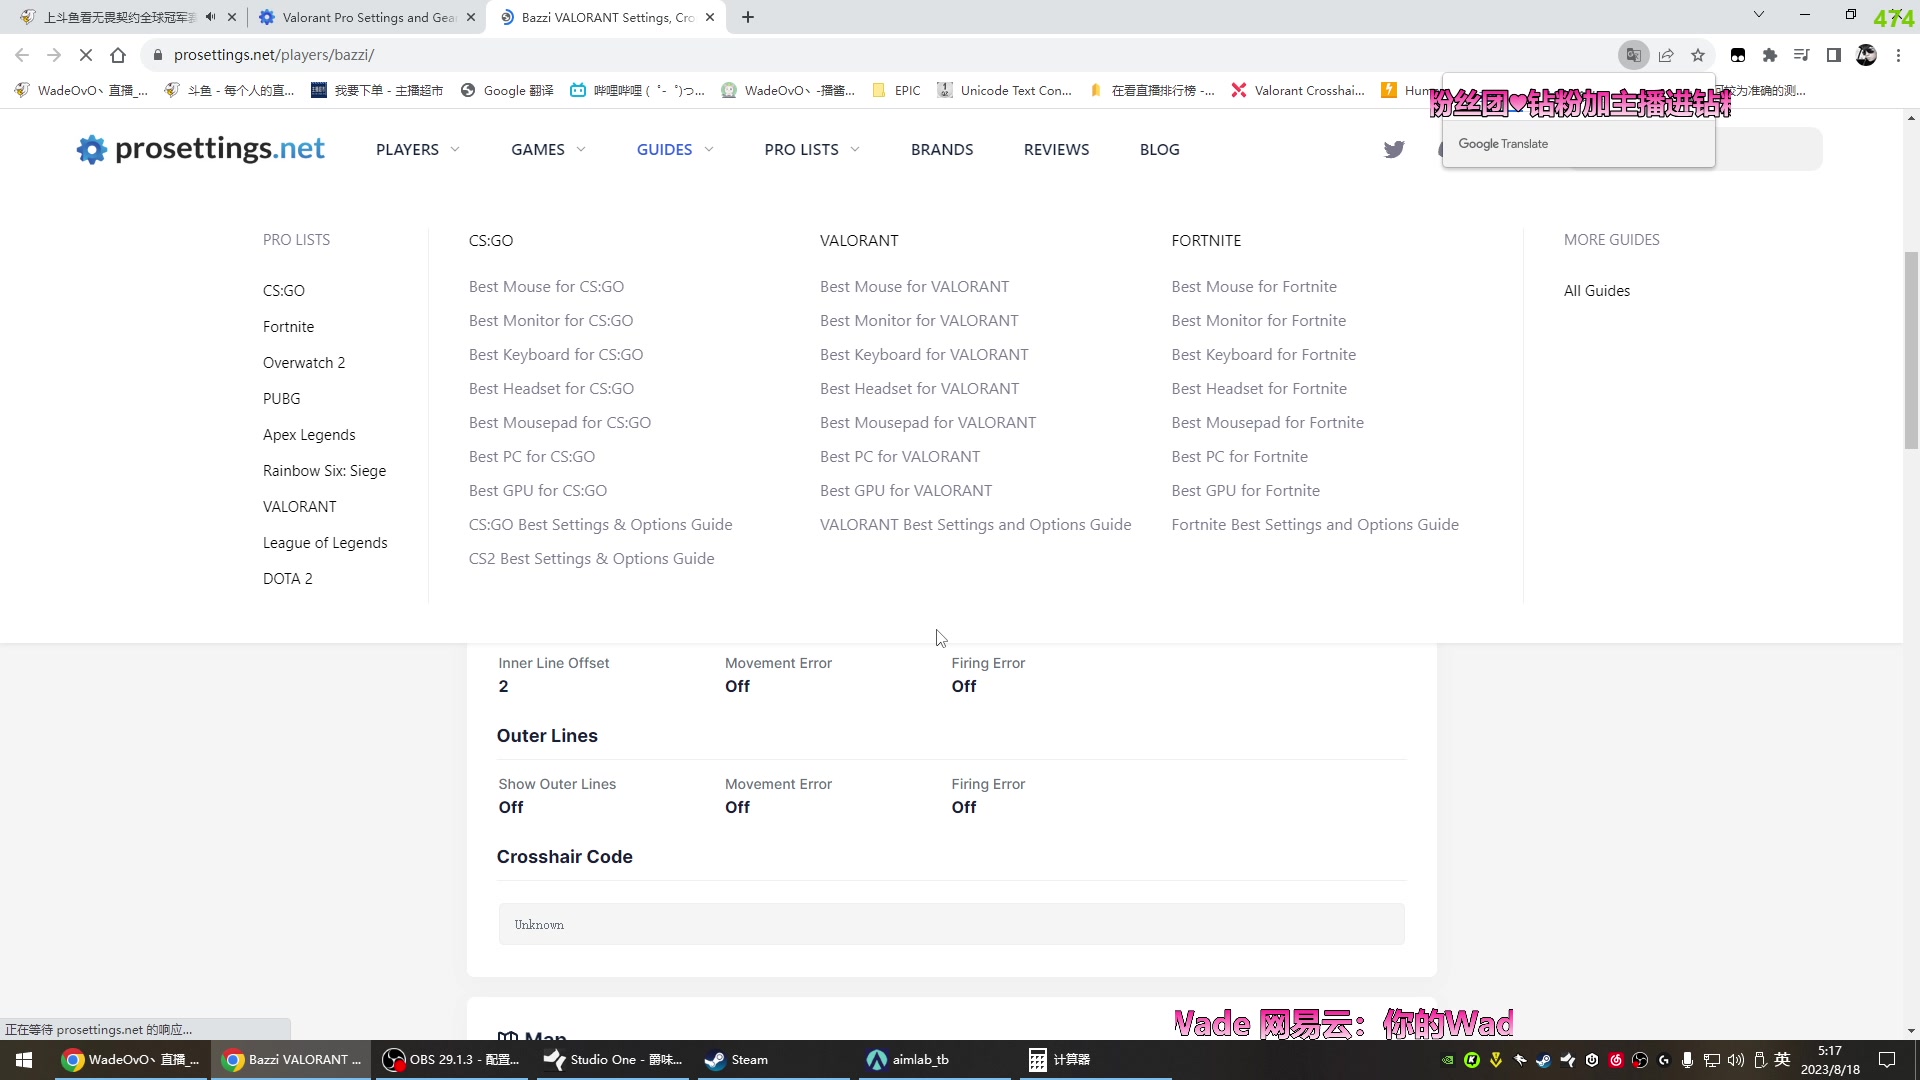This screenshot has height=1080, width=1920.
Task: Open the BLOG menu item
Action: tap(1160, 150)
